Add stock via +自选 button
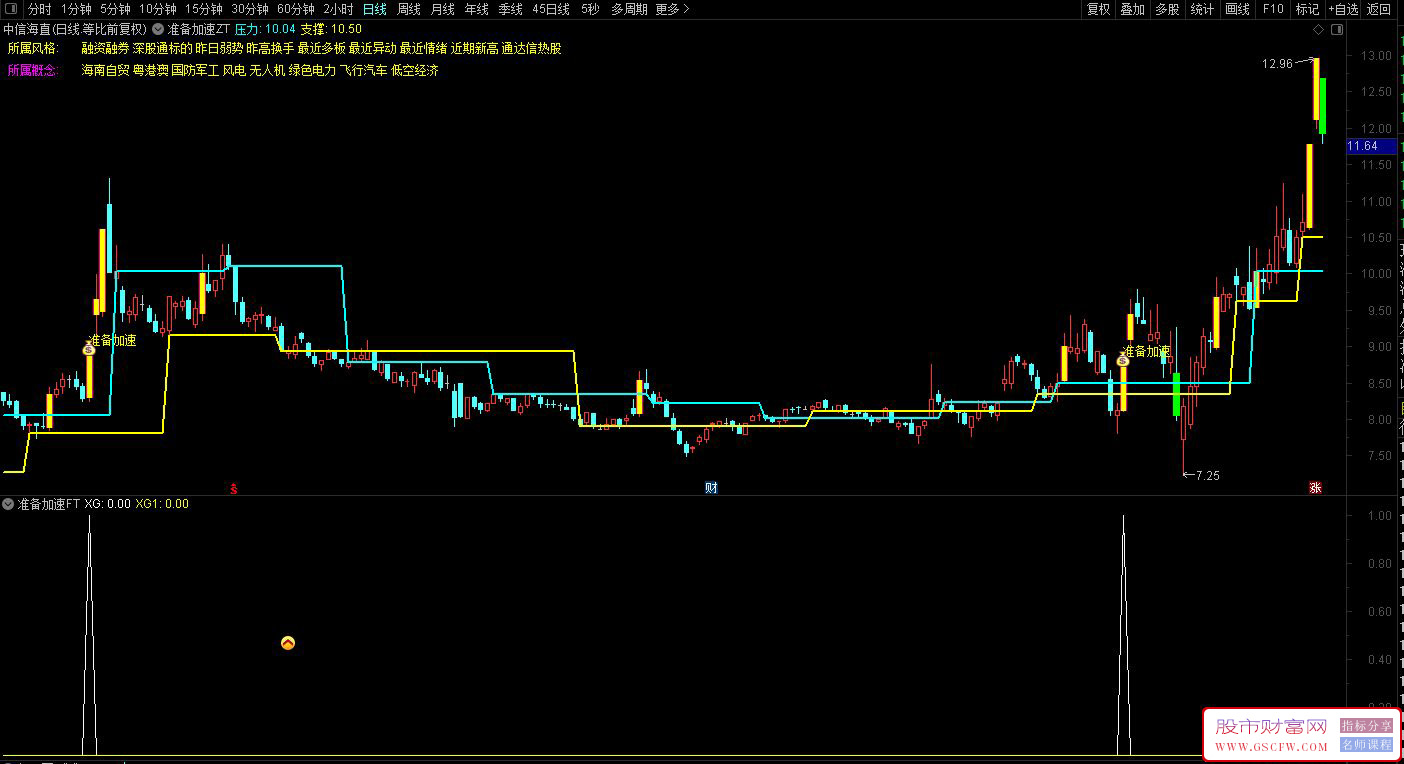Screen dimensions: 1404x764 point(1343,9)
